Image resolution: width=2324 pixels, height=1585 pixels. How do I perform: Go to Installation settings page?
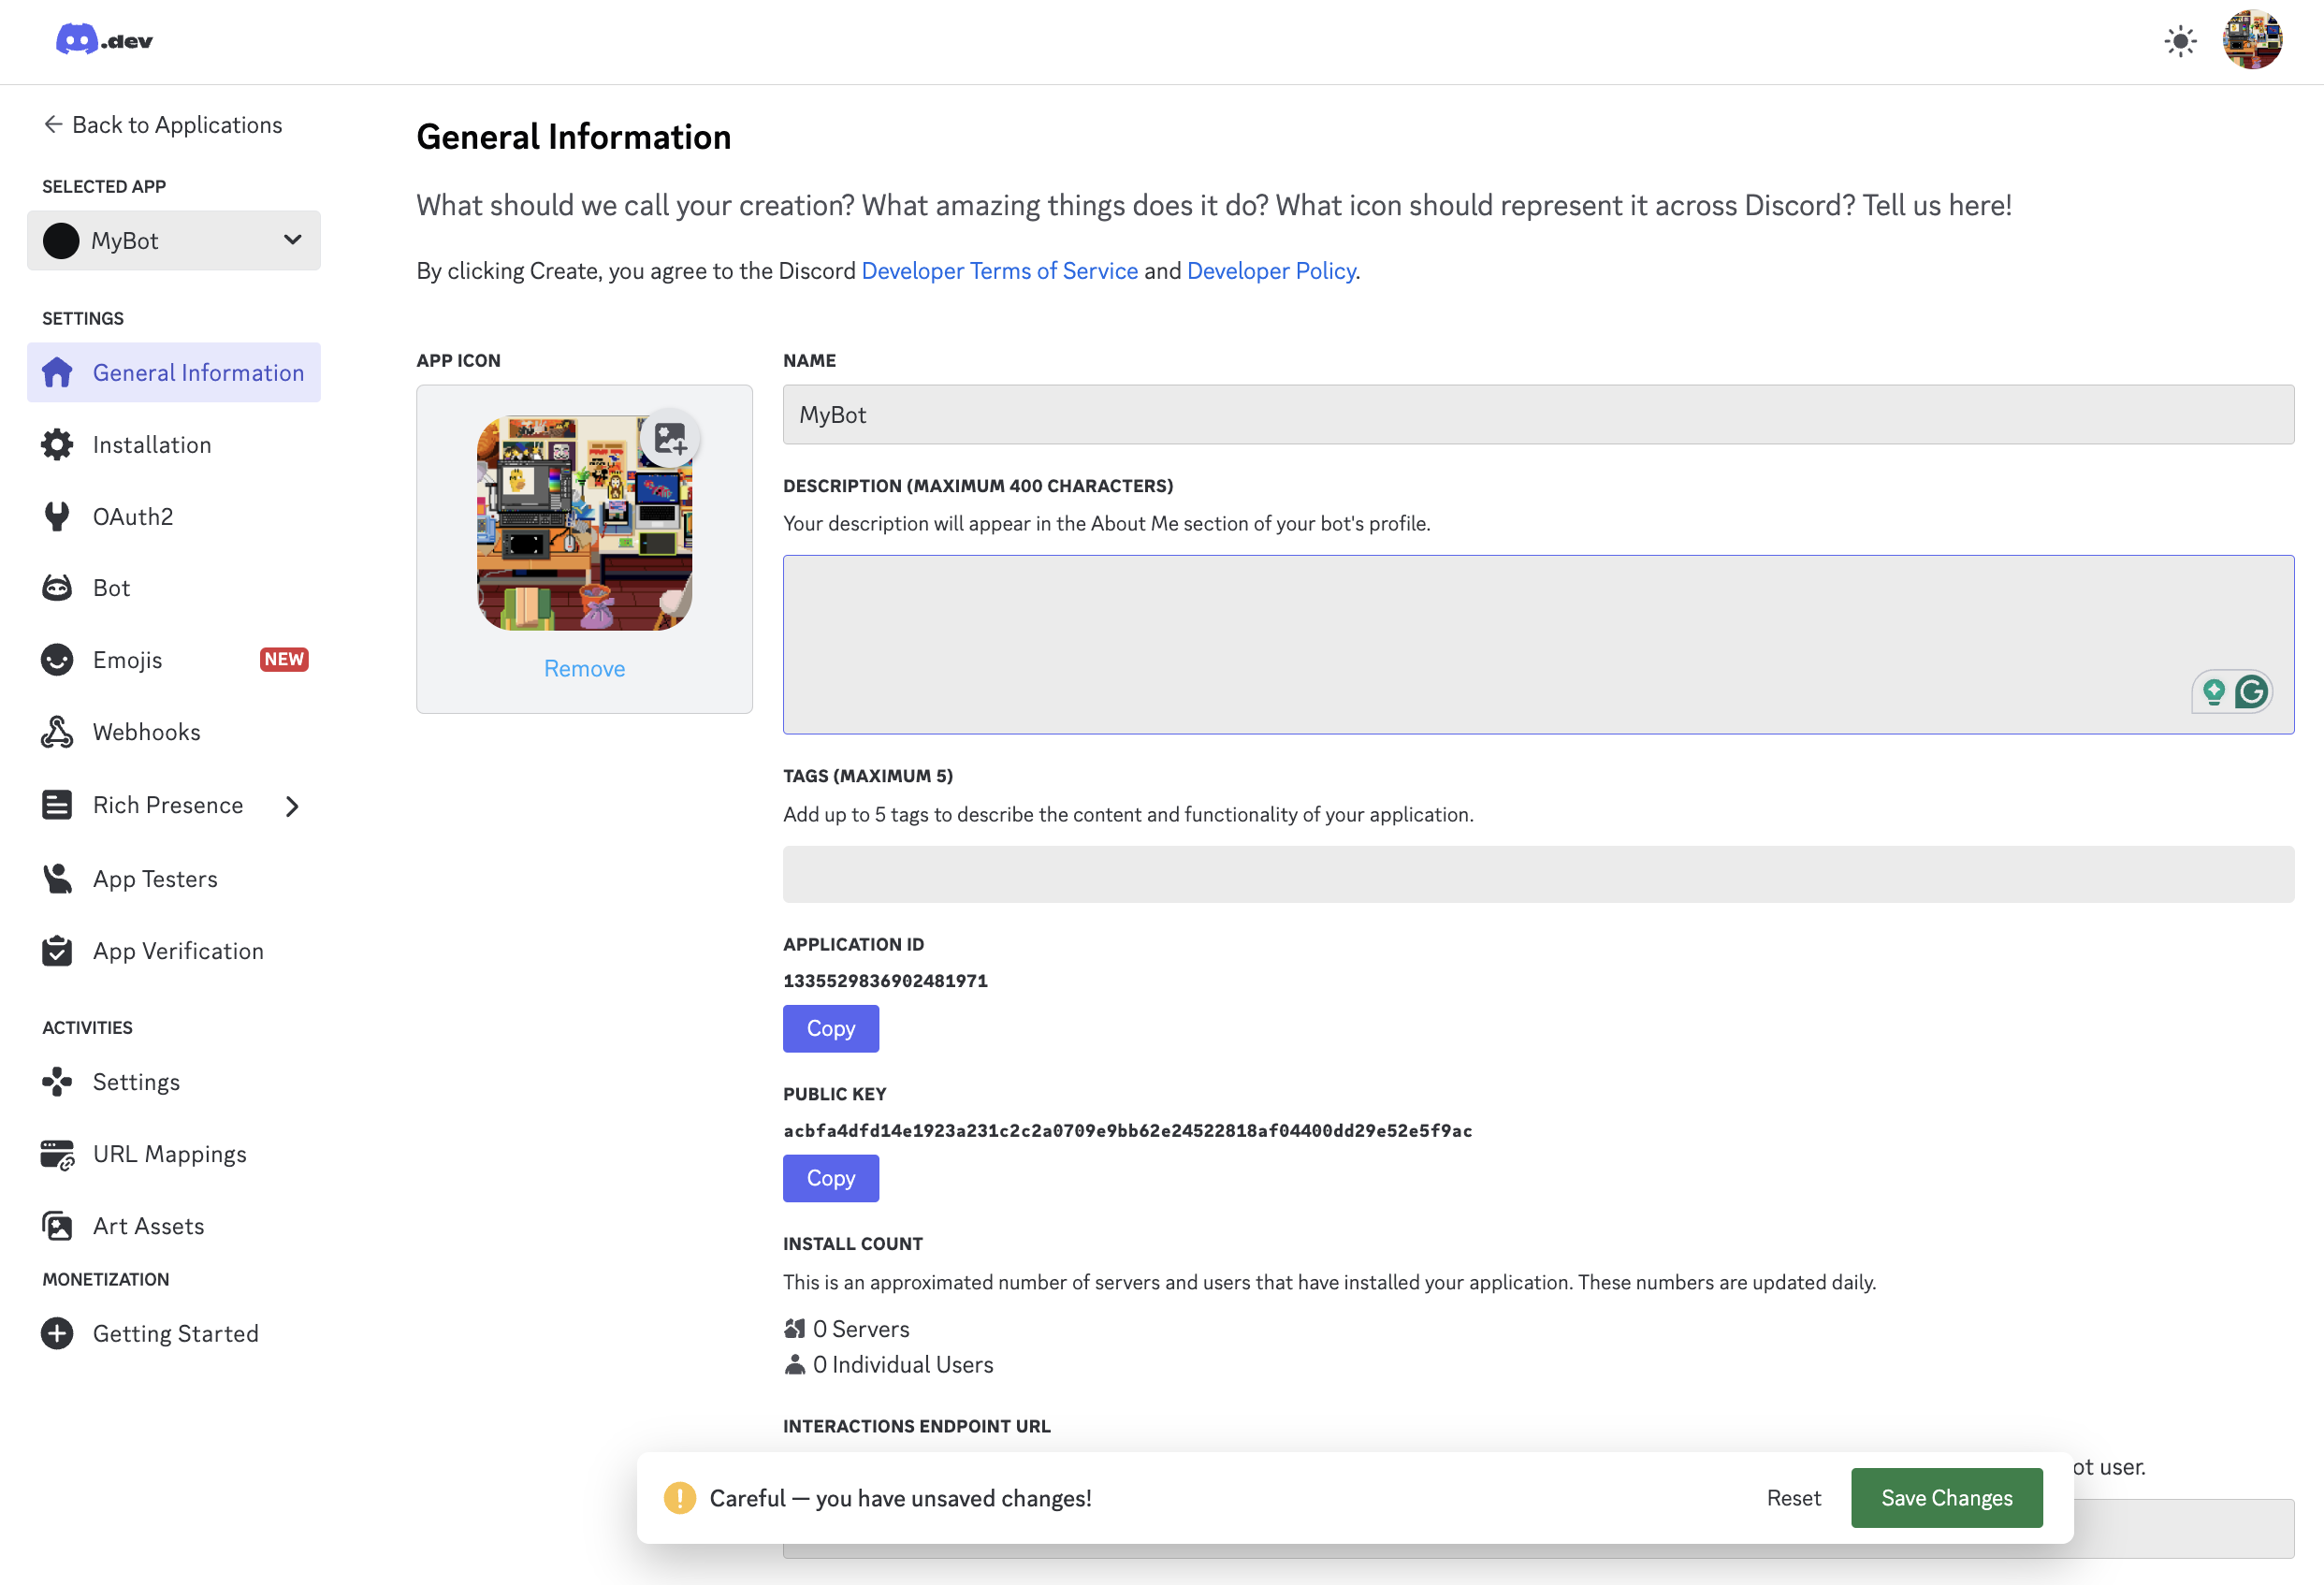click(x=152, y=445)
